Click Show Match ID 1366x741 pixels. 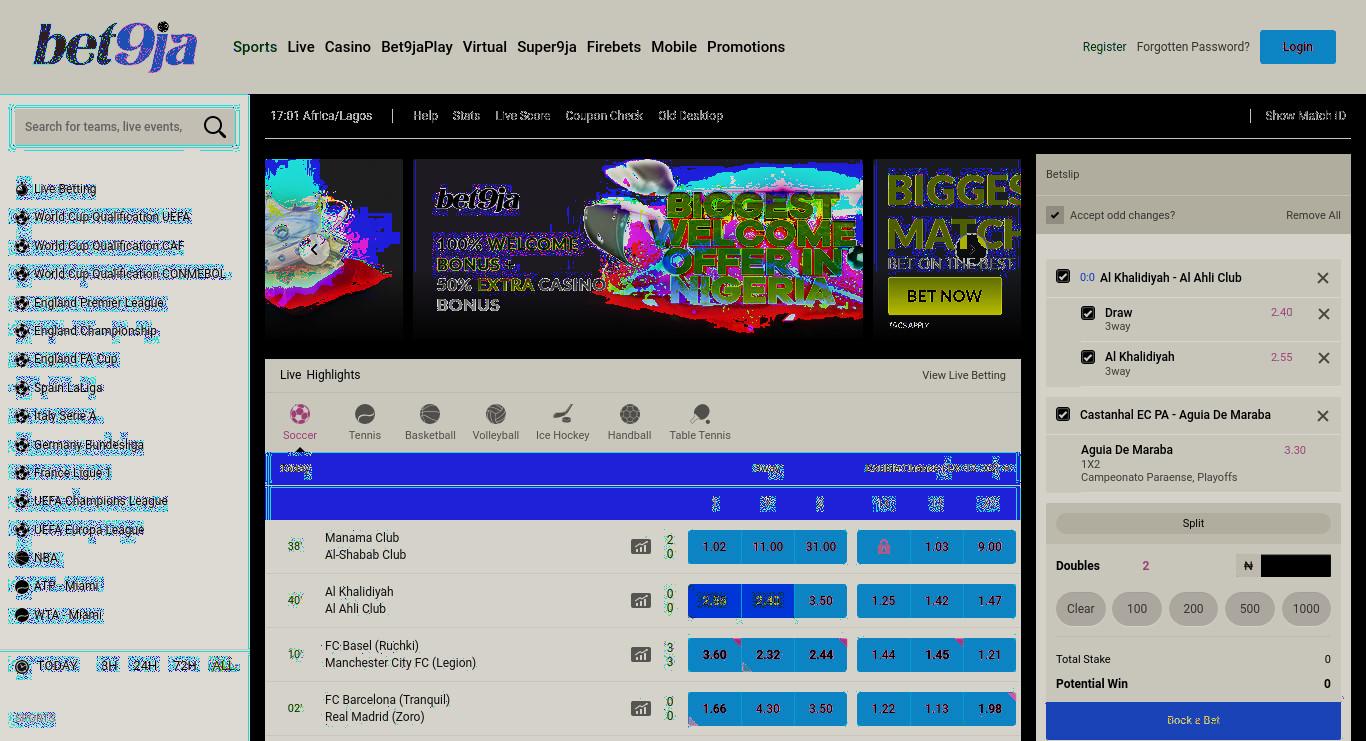point(1305,116)
